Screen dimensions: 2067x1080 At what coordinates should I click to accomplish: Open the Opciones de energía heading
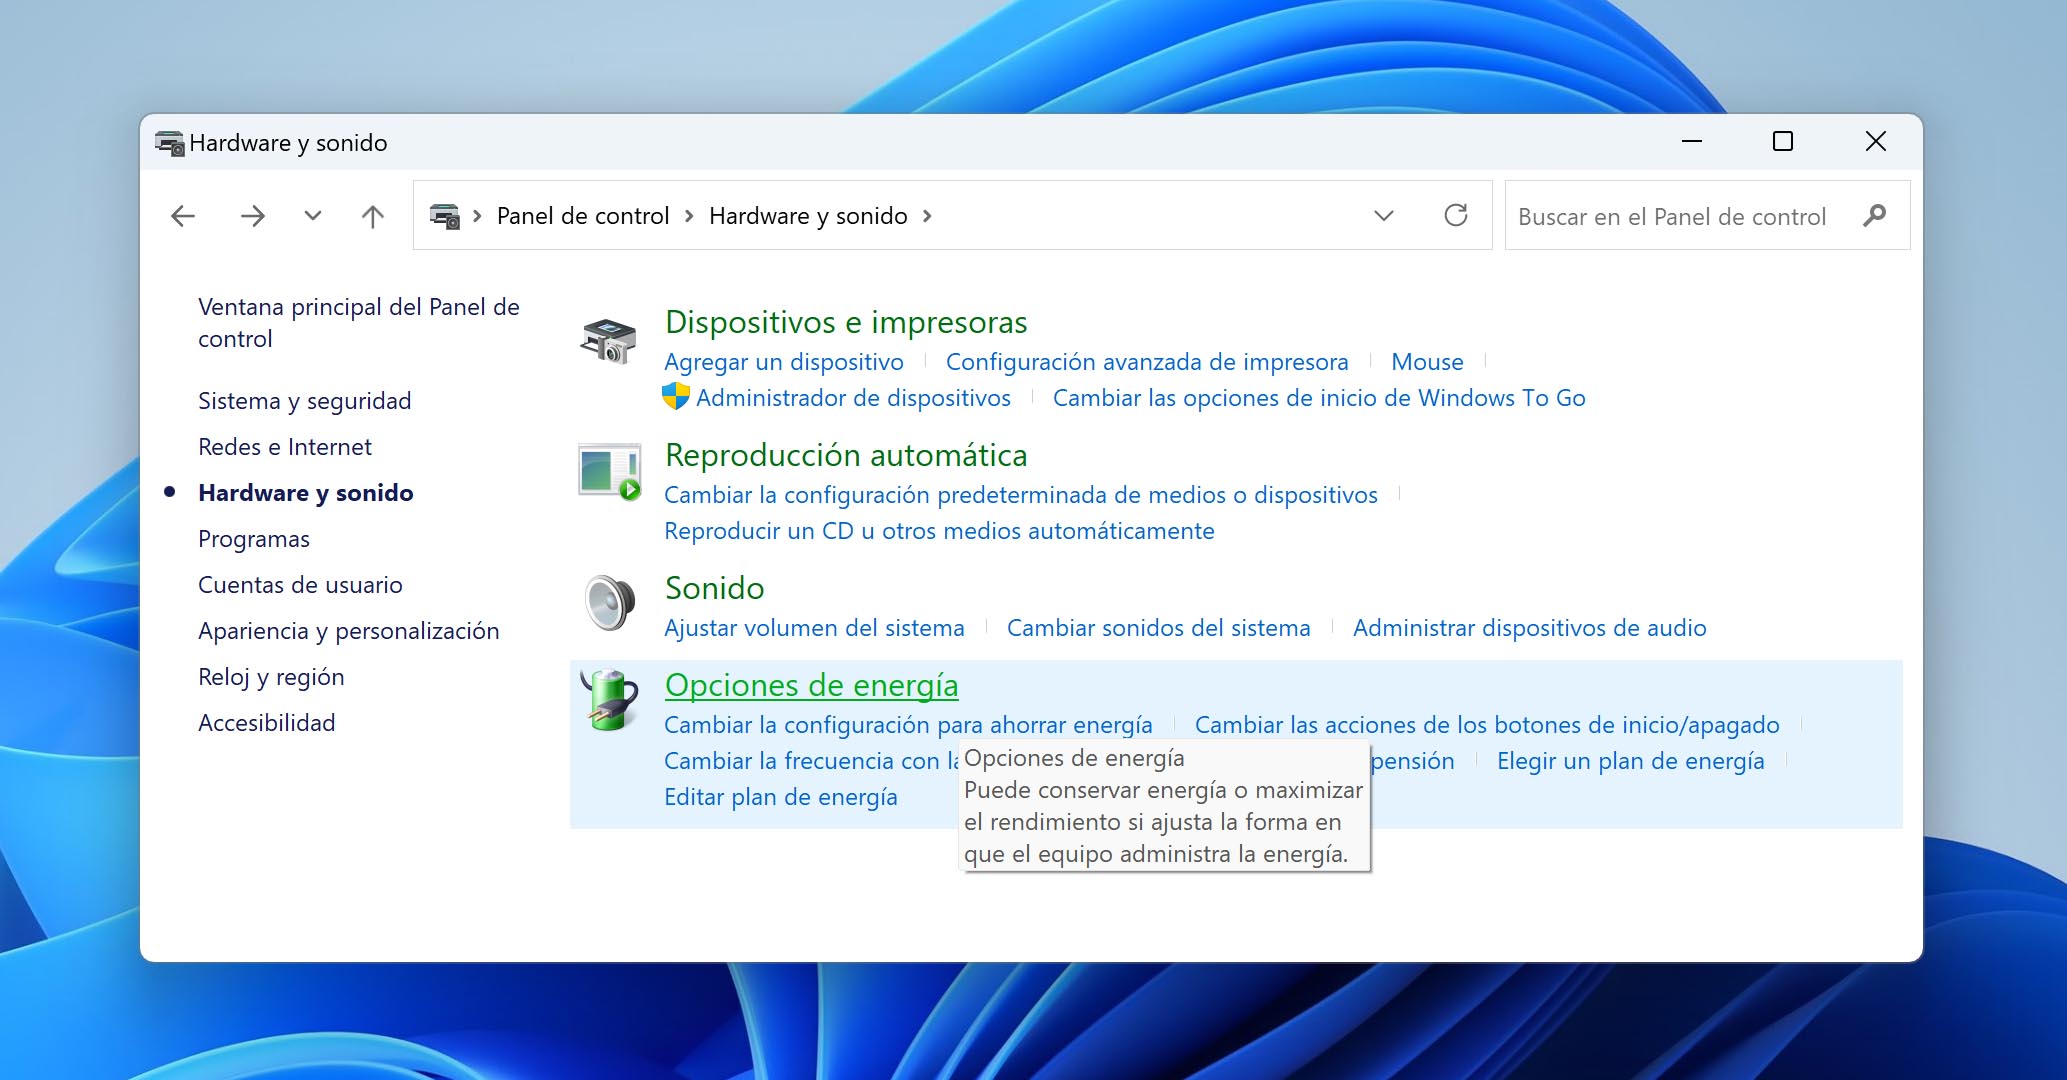811,685
